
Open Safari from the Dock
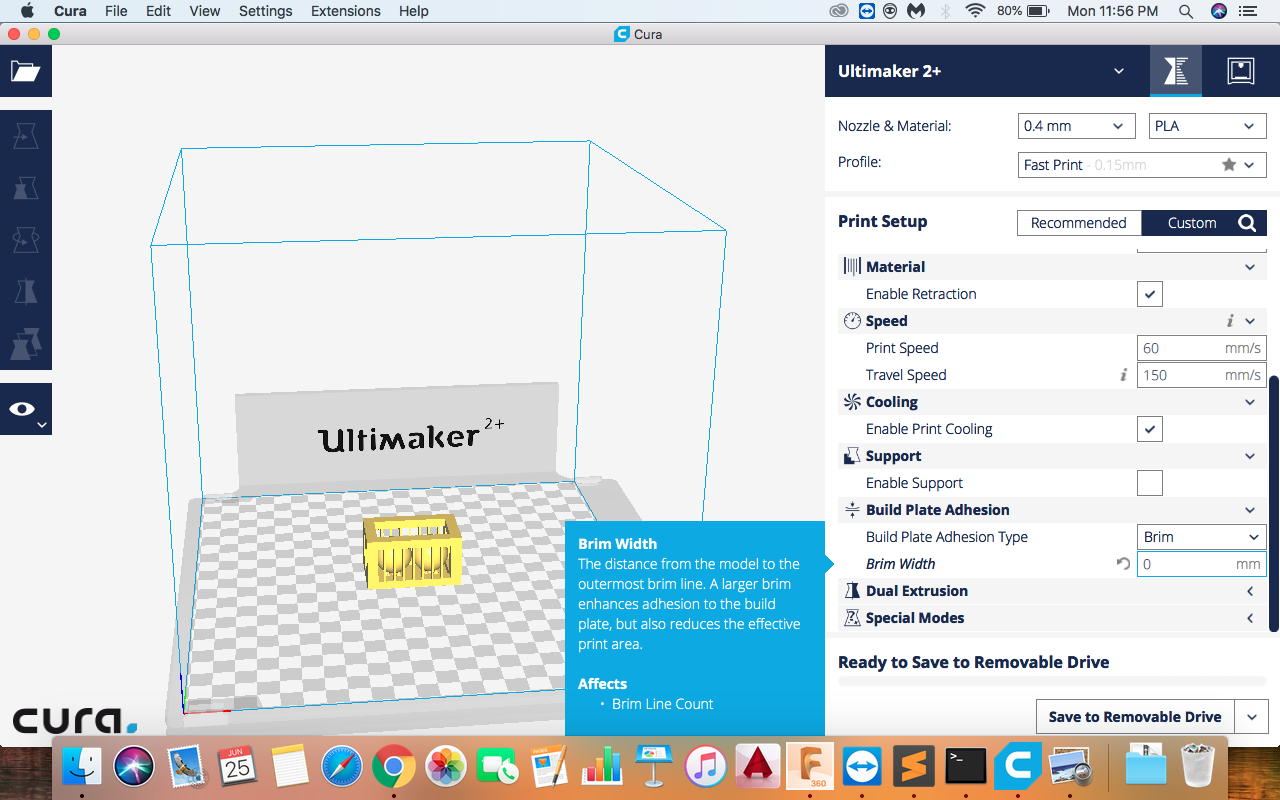click(x=342, y=767)
